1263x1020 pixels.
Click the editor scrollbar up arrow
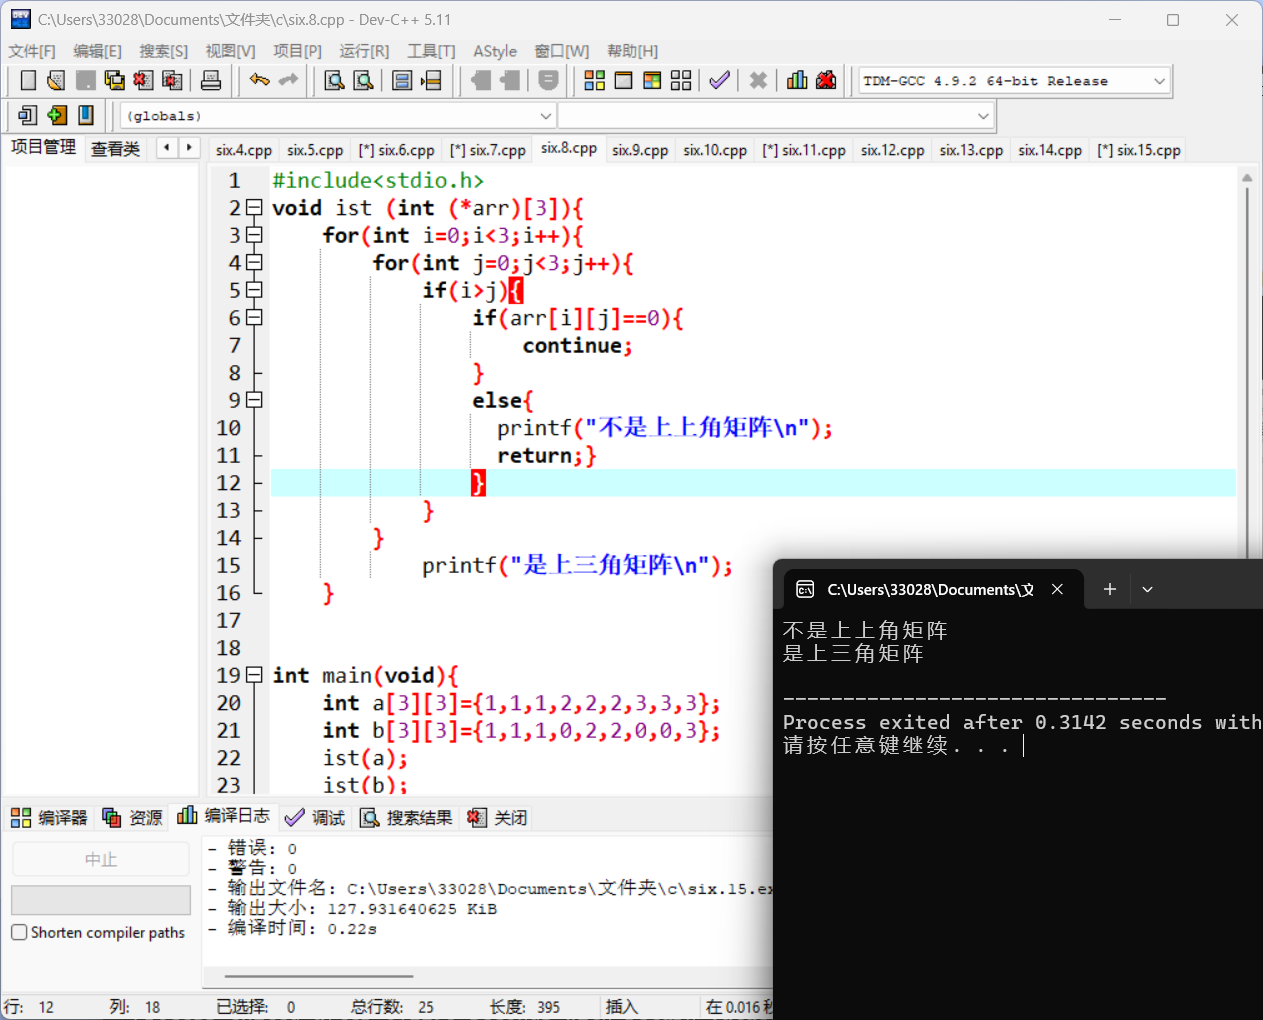click(x=1247, y=178)
